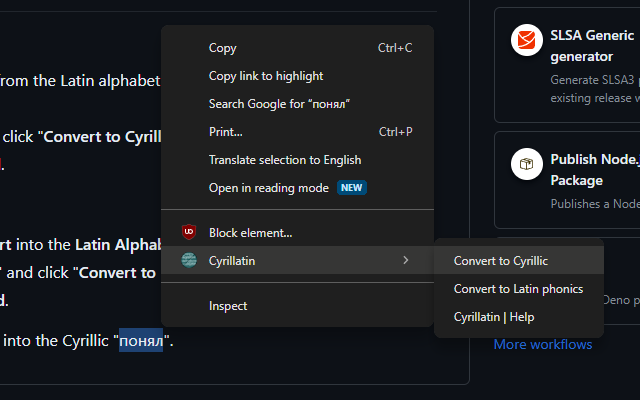The image size is (640, 400).
Task: Click Inspect in the context menu
Action: click(227, 306)
